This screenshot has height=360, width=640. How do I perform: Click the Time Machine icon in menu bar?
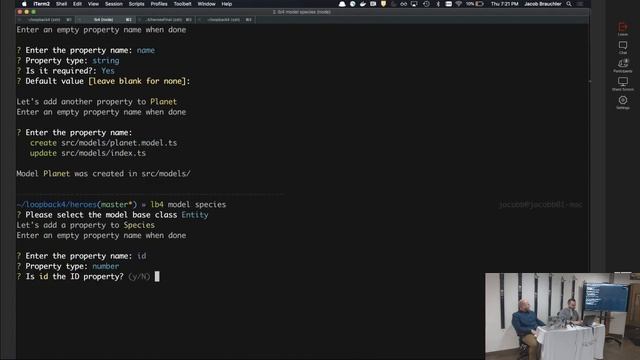426,4
